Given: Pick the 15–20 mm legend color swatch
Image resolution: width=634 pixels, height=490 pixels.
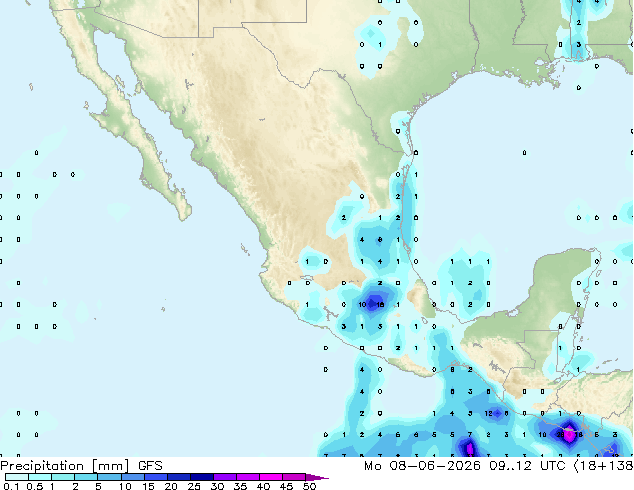Looking at the screenshot, I should coord(155,477).
